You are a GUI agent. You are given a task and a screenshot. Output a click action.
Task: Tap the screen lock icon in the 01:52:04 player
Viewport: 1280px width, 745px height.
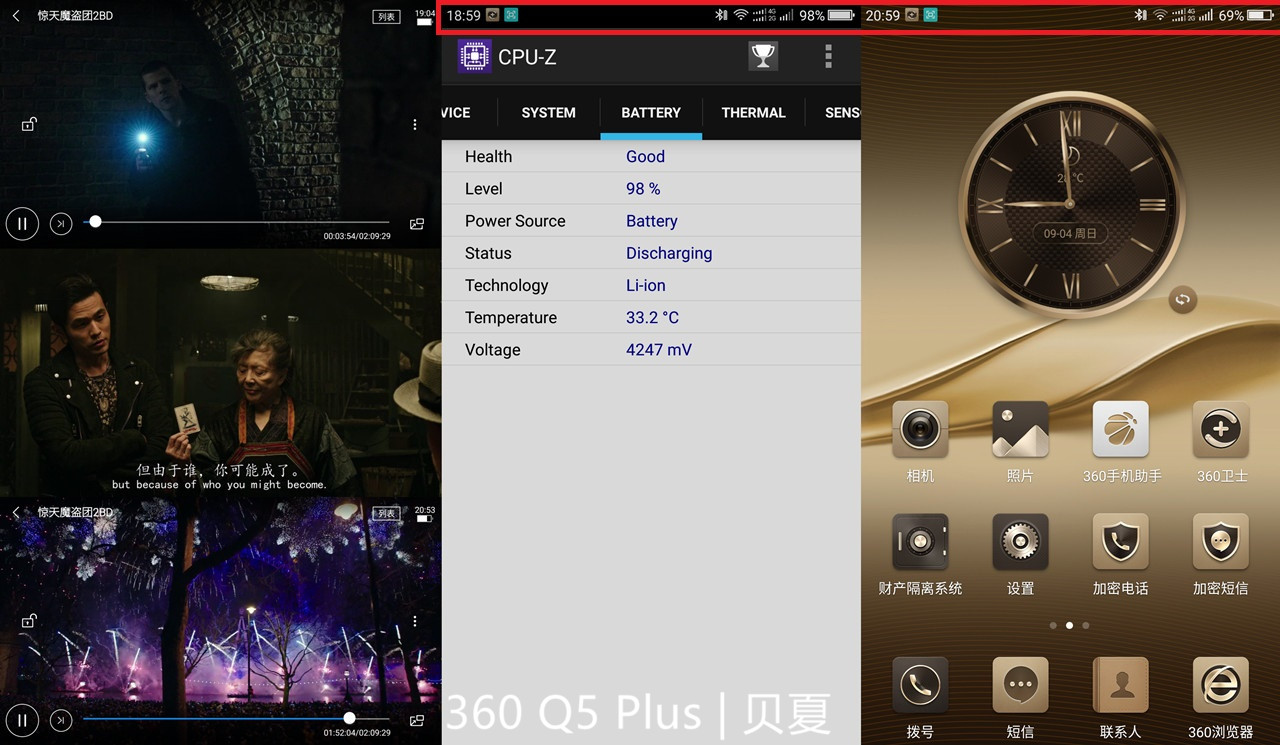click(29, 620)
